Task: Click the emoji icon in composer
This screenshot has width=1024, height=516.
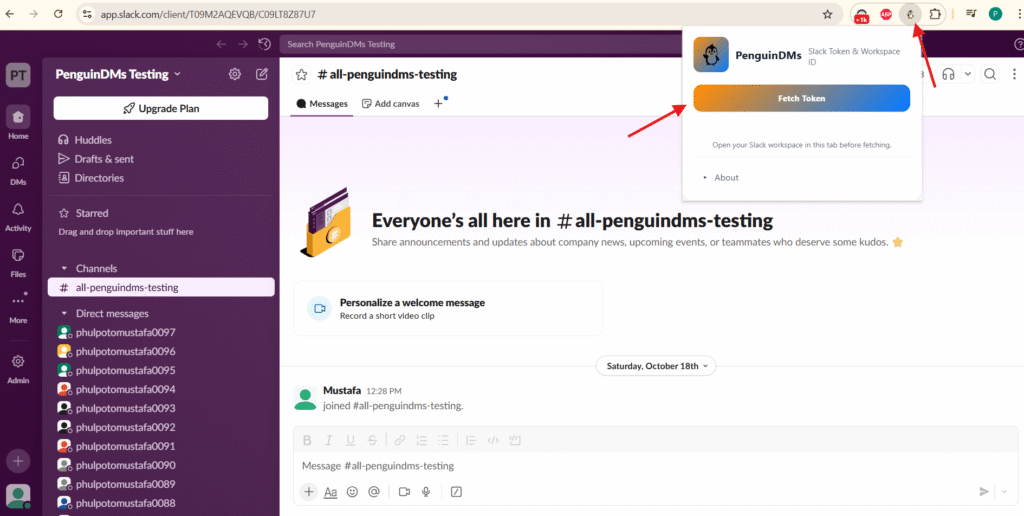Action: pyautogui.click(x=352, y=492)
